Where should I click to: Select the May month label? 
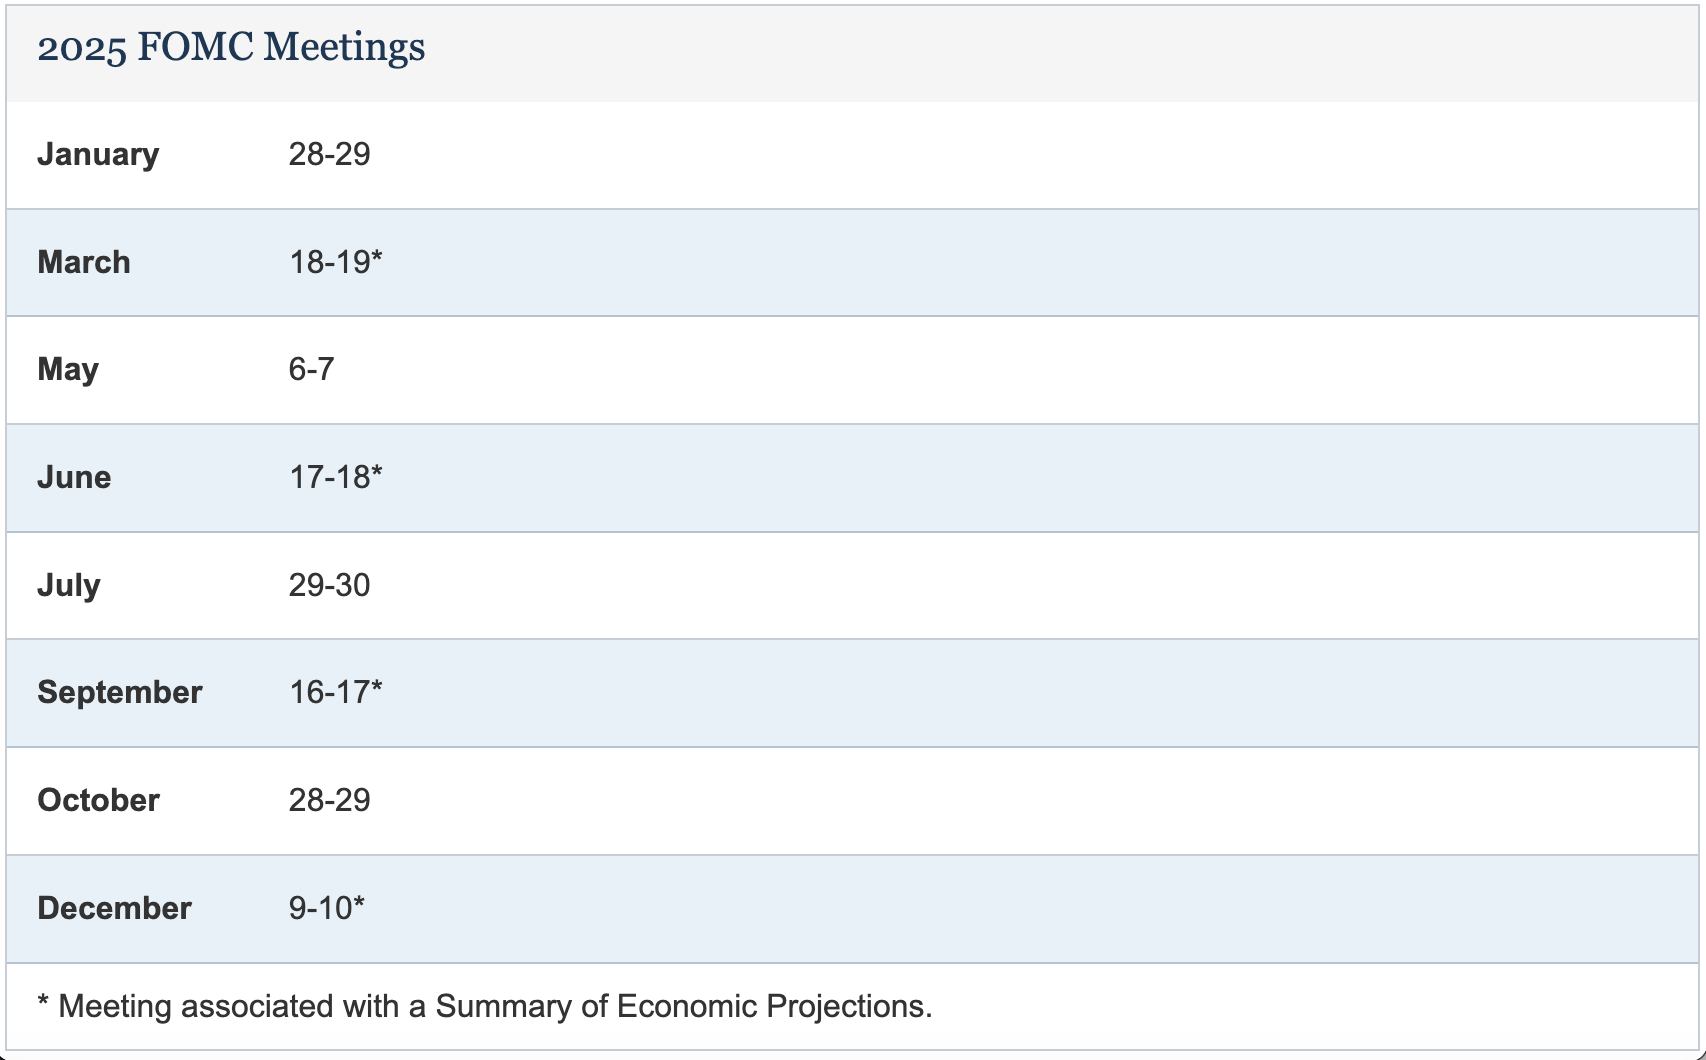pyautogui.click(x=68, y=369)
